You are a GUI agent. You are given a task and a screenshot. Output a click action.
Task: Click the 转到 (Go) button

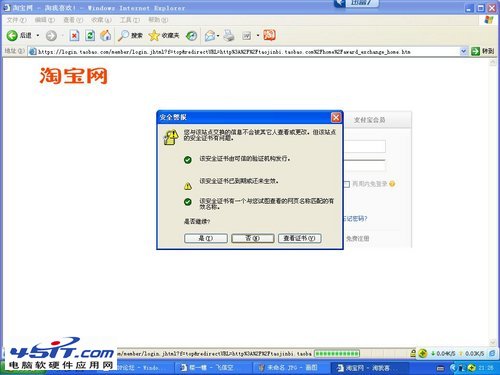(483, 51)
